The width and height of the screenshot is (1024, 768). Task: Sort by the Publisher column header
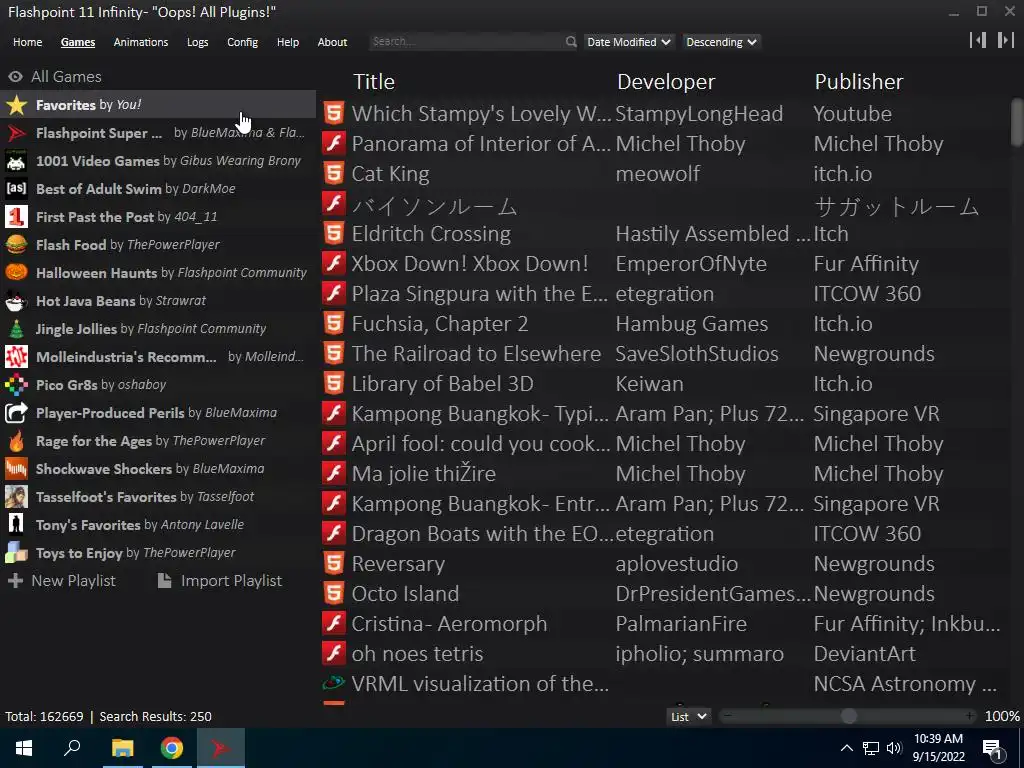pyautogui.click(x=859, y=82)
